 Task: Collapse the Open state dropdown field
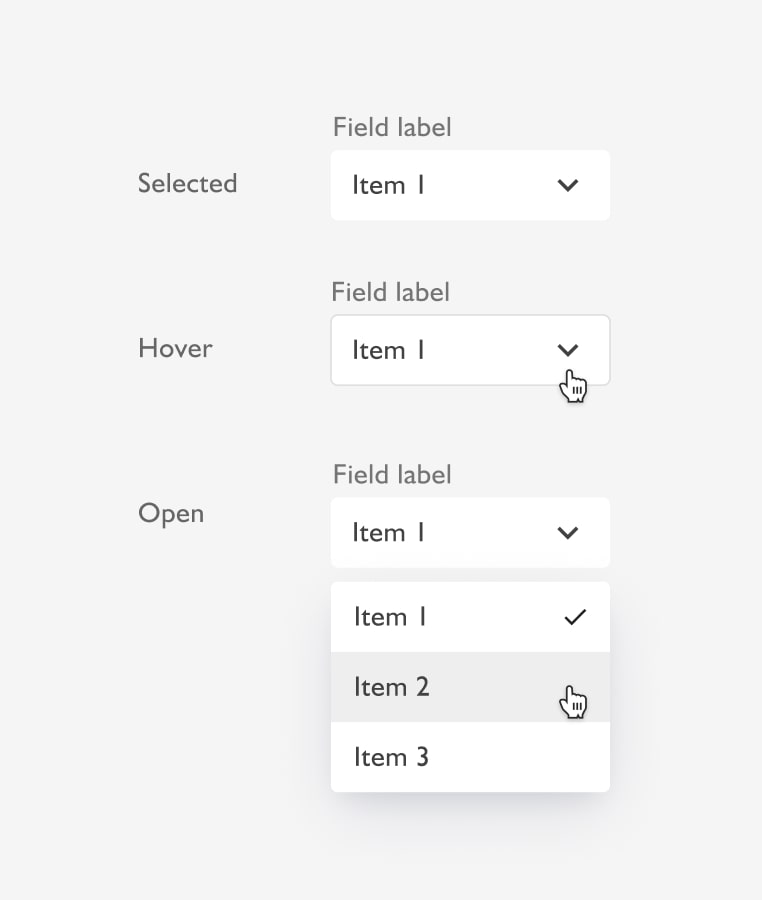click(x=470, y=533)
